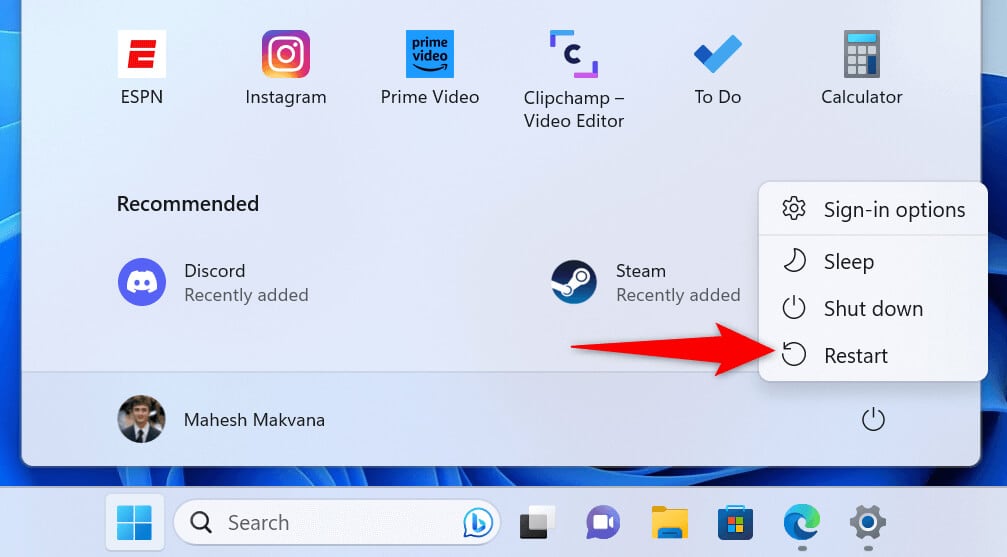The height and width of the screenshot is (557, 1007).
Task: Open File Explorer on taskbar
Action: pyautogui.click(x=669, y=522)
